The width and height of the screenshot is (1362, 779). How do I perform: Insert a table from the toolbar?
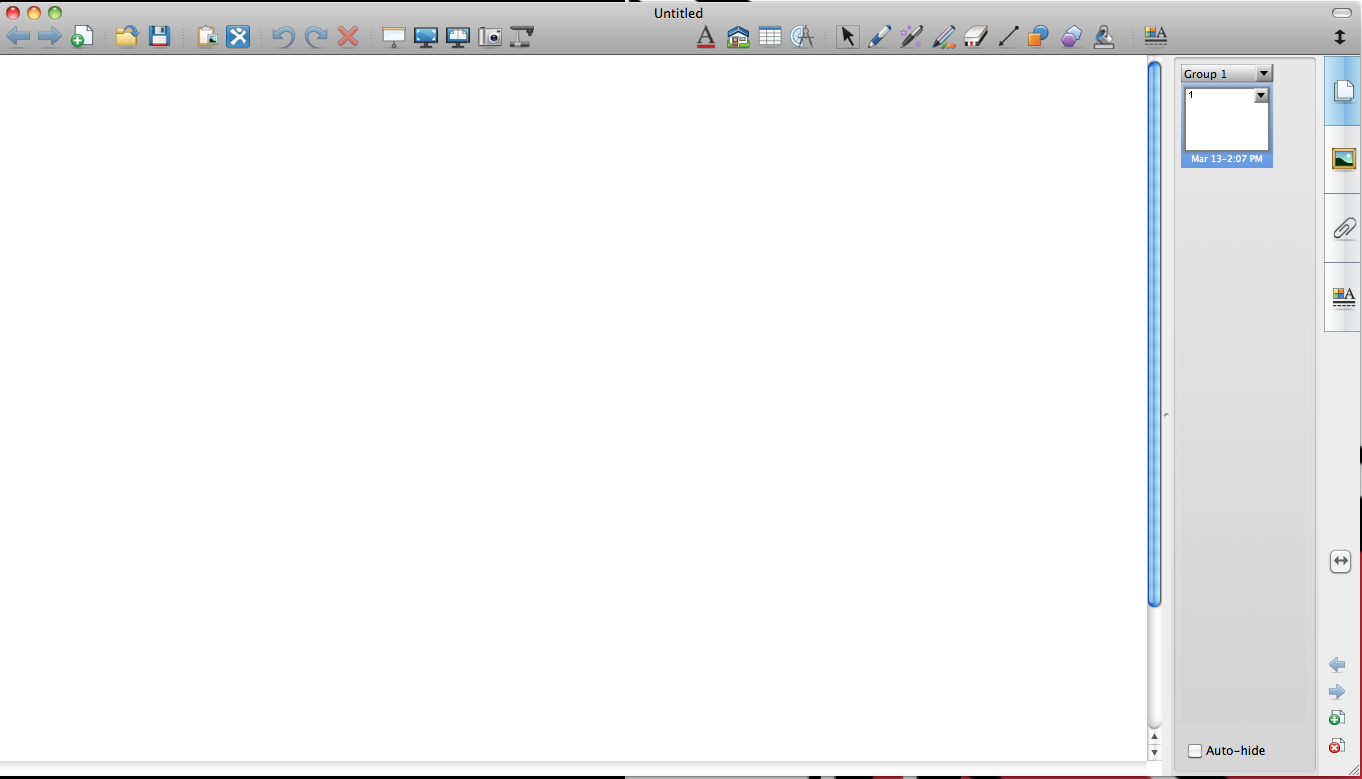(770, 37)
